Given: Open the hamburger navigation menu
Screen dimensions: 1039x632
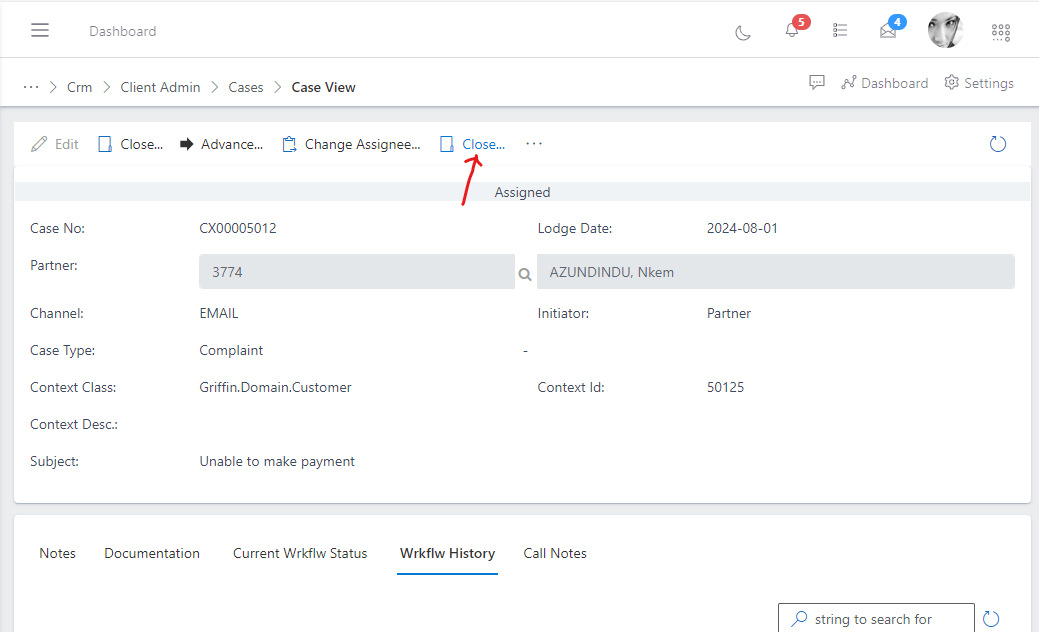Looking at the screenshot, I should (x=40, y=31).
